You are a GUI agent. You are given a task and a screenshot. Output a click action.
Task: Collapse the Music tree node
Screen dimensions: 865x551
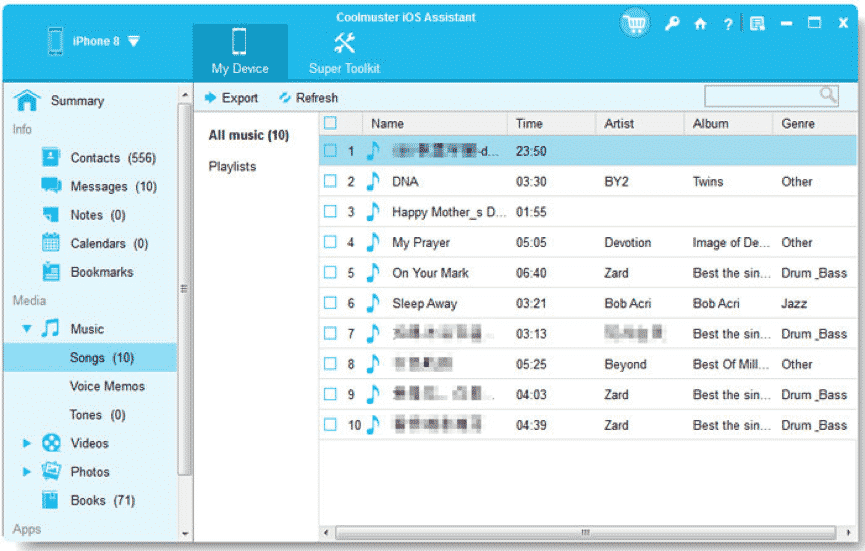coord(26,329)
